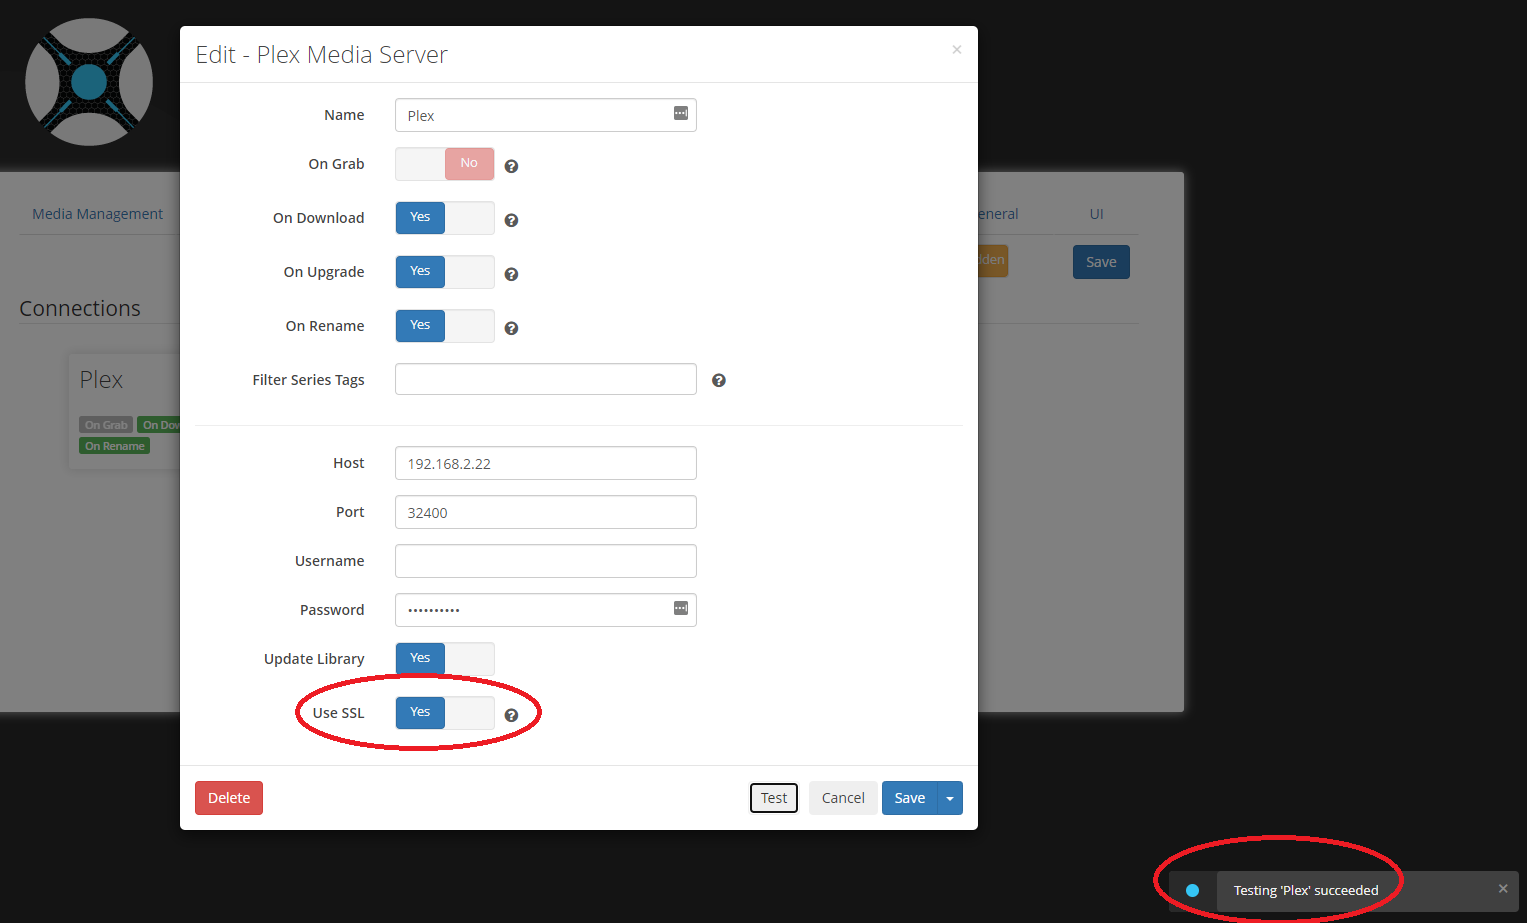
Task: Toggle the Update Library switch
Action: (x=445, y=659)
